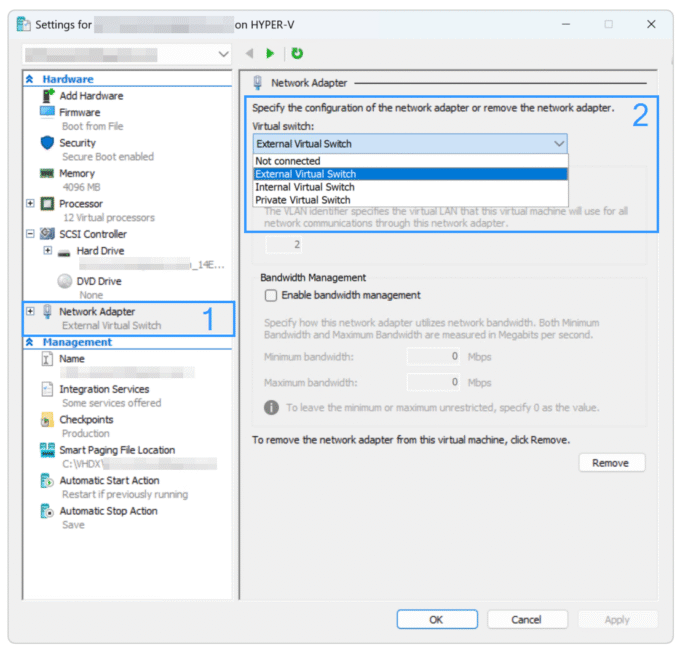Click the Automatic Stop Action icon
Image resolution: width=680 pixels, height=650 pixels.
click(x=47, y=511)
